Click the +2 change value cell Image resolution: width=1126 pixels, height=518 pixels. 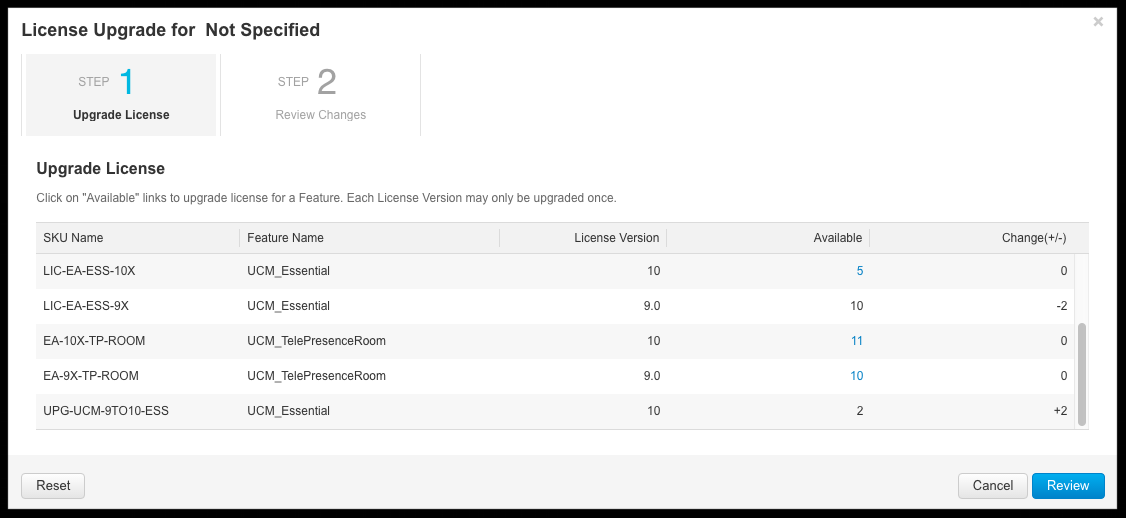1060,411
